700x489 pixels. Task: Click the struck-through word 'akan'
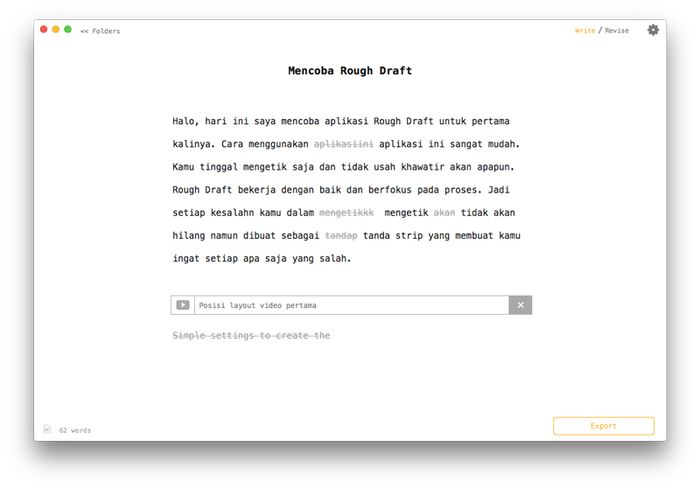tap(444, 213)
